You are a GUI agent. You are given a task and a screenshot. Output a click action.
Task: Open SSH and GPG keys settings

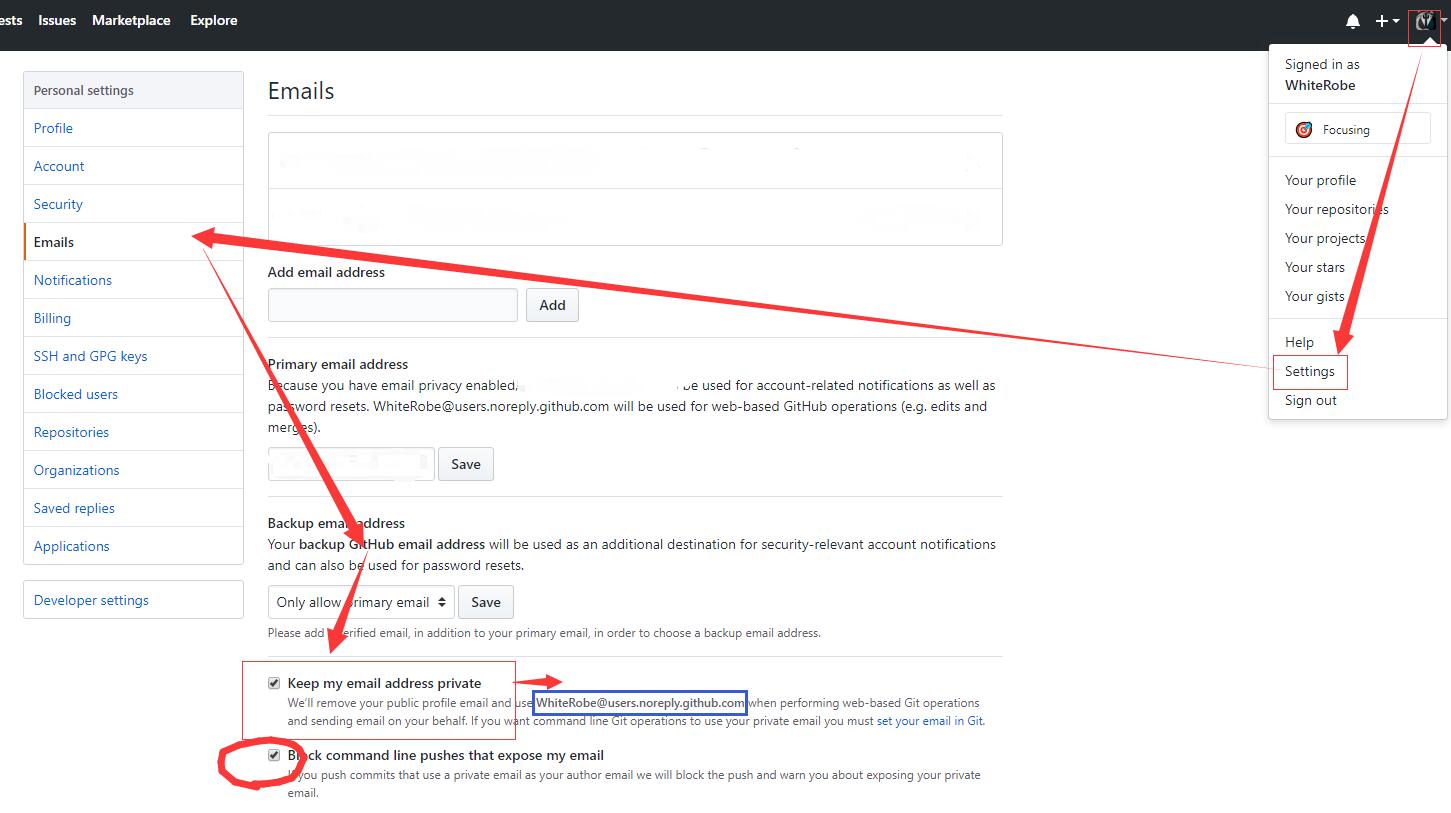(133, 356)
